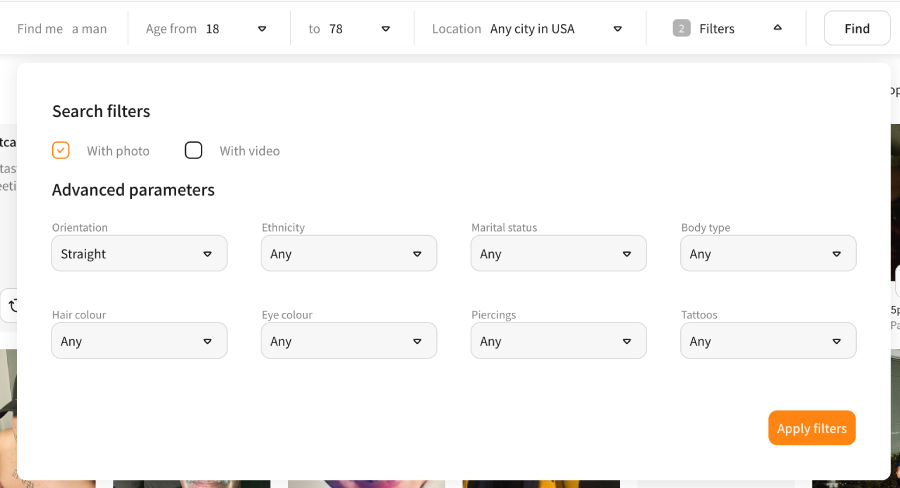Click the With video label text

pyautogui.click(x=250, y=151)
